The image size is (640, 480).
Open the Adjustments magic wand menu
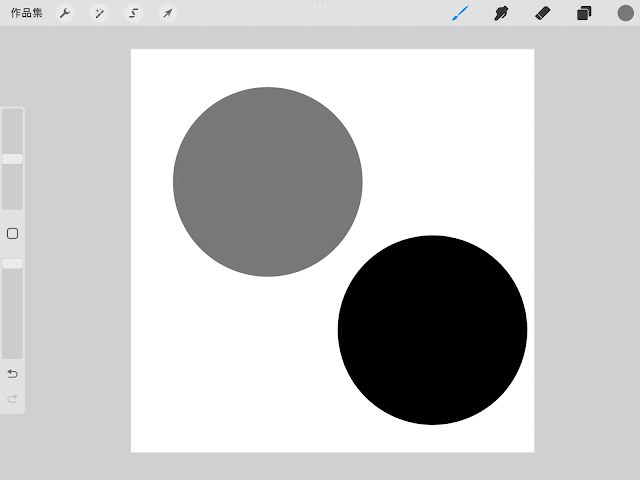pyautogui.click(x=99, y=13)
